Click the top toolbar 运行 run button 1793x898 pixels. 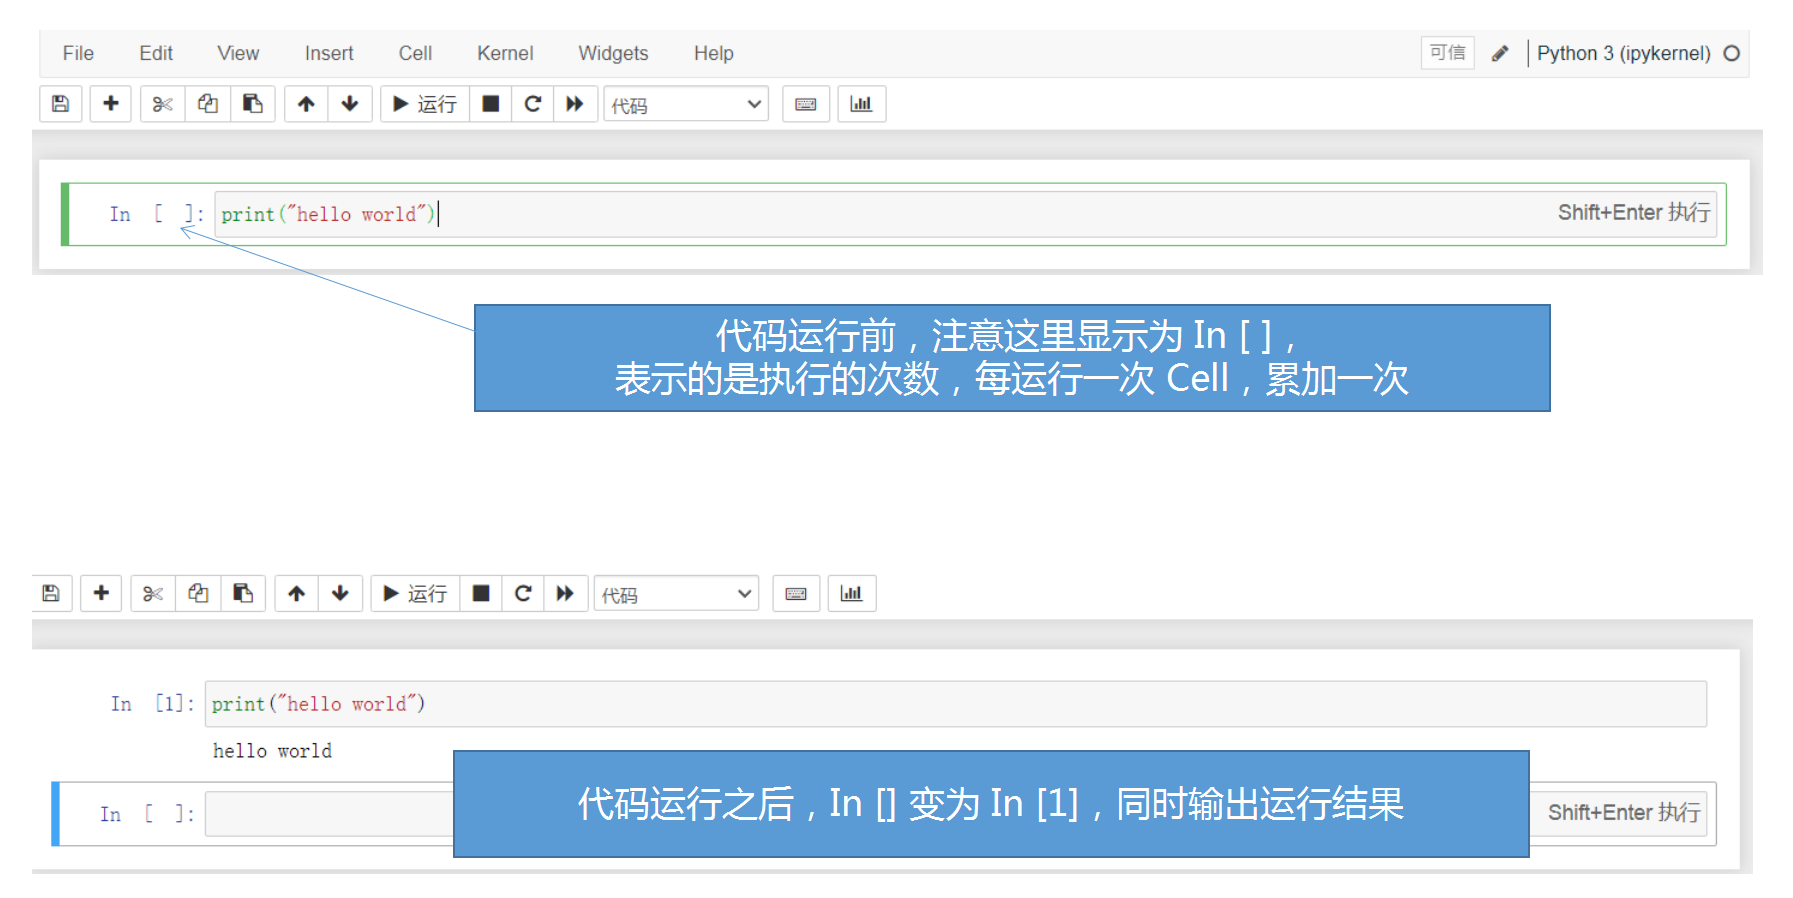coord(425,104)
